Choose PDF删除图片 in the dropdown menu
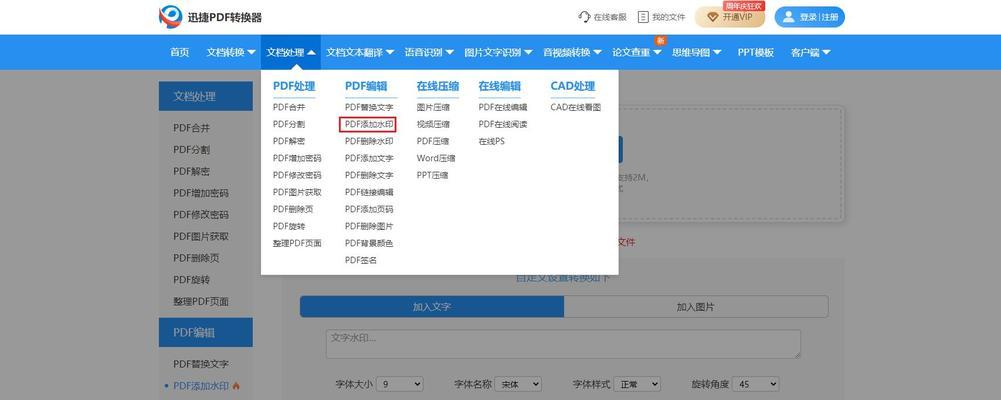The width and height of the screenshot is (1001, 400). click(369, 226)
